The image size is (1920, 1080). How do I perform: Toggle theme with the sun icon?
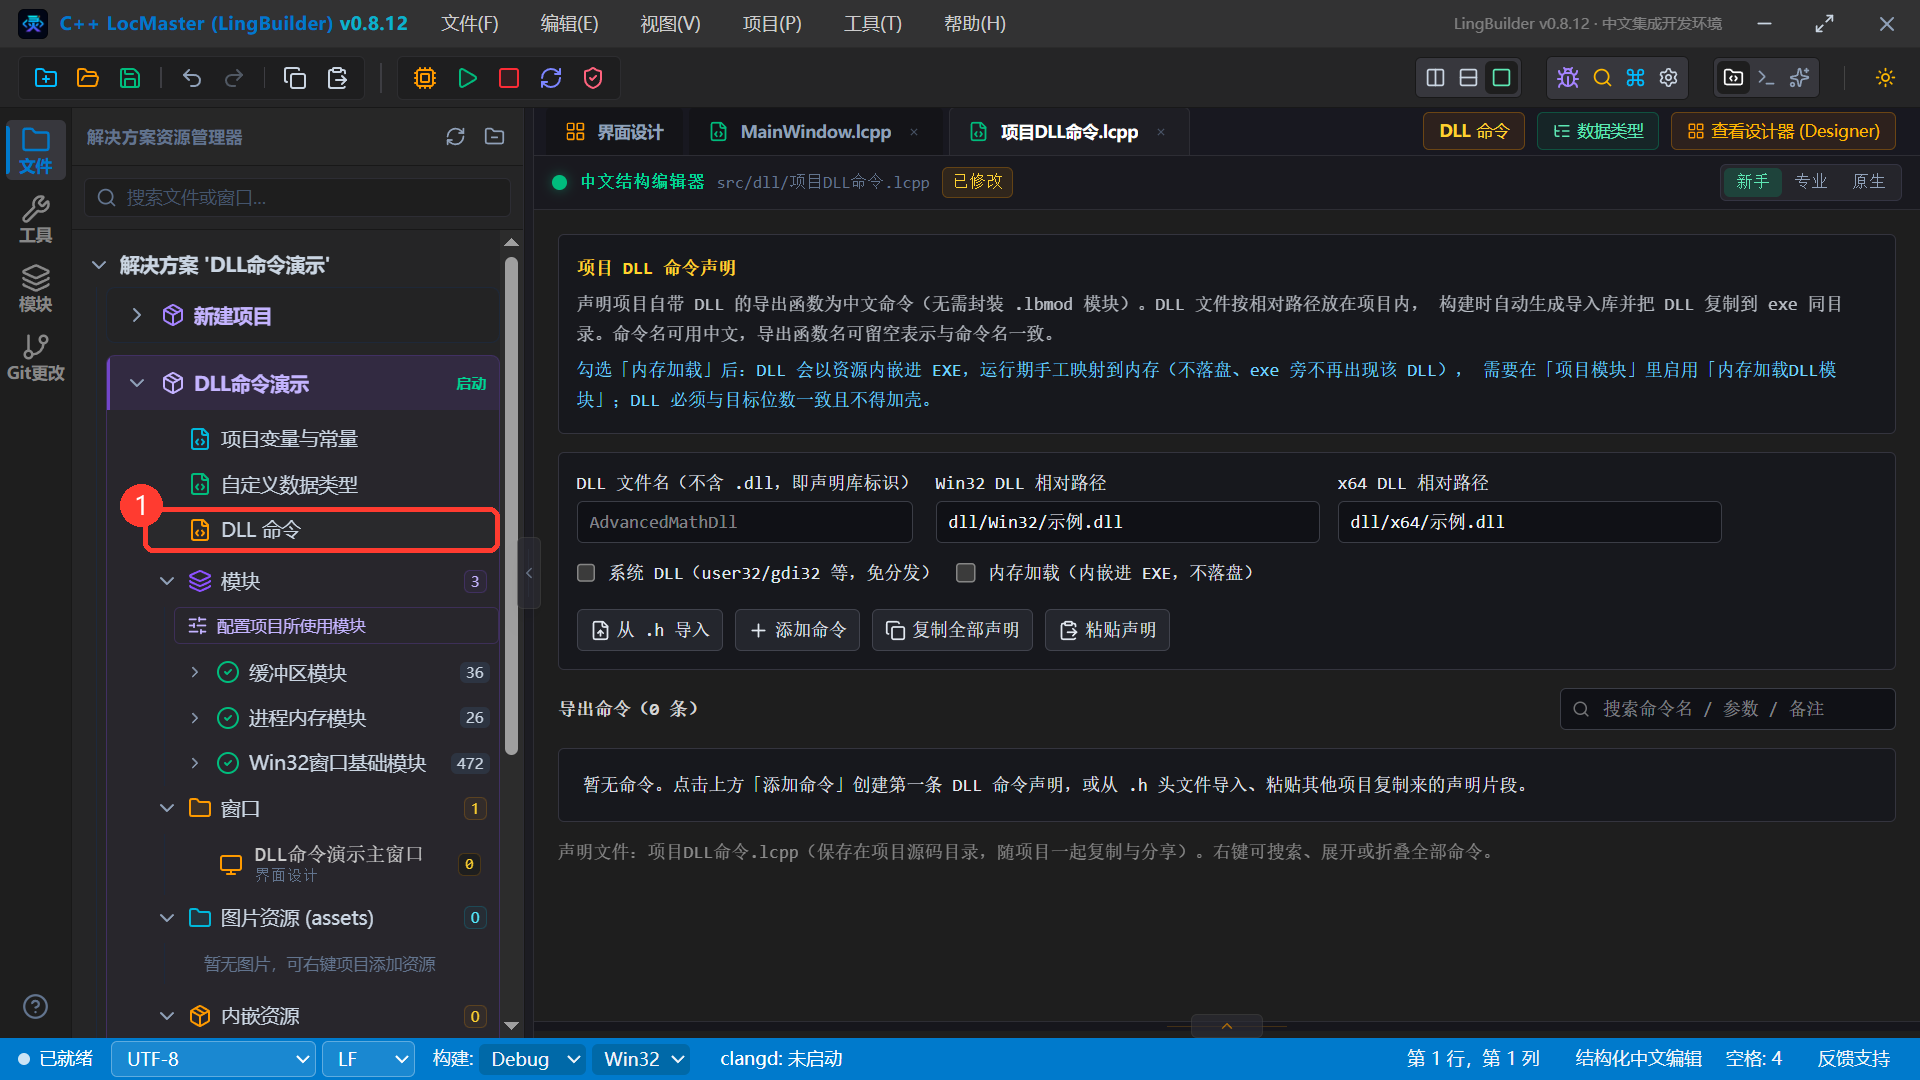pyautogui.click(x=1886, y=78)
